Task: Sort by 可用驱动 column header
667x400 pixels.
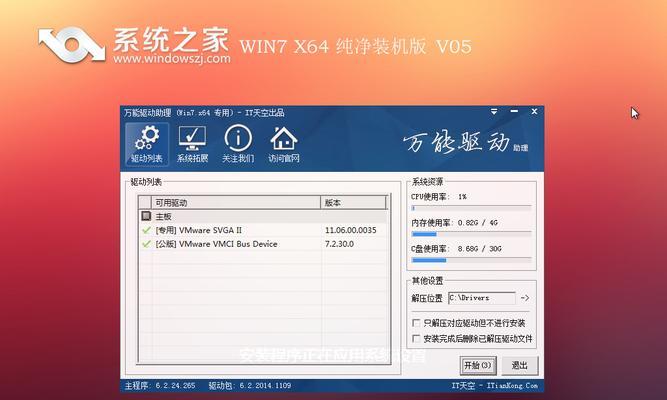Action: point(236,203)
